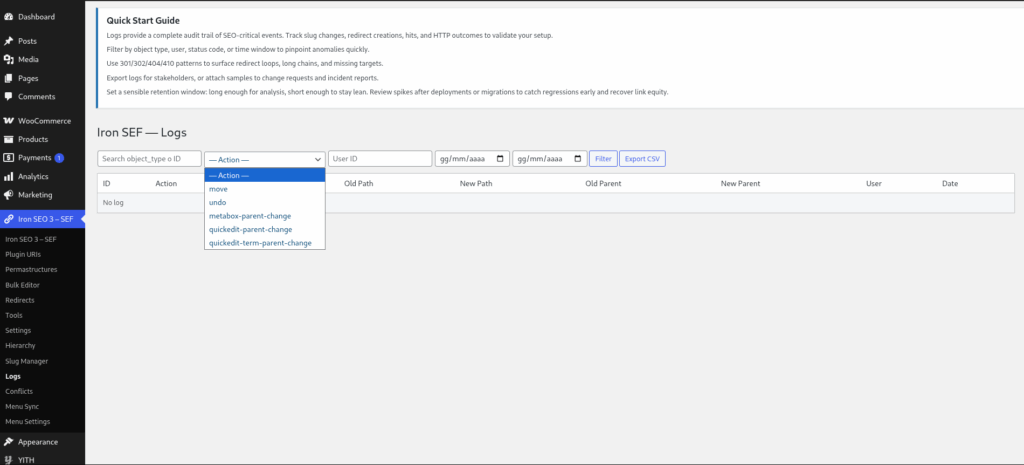Screen dimensions: 1024x465
Task: Open WooCommerce menu item
Action: pos(42,121)
